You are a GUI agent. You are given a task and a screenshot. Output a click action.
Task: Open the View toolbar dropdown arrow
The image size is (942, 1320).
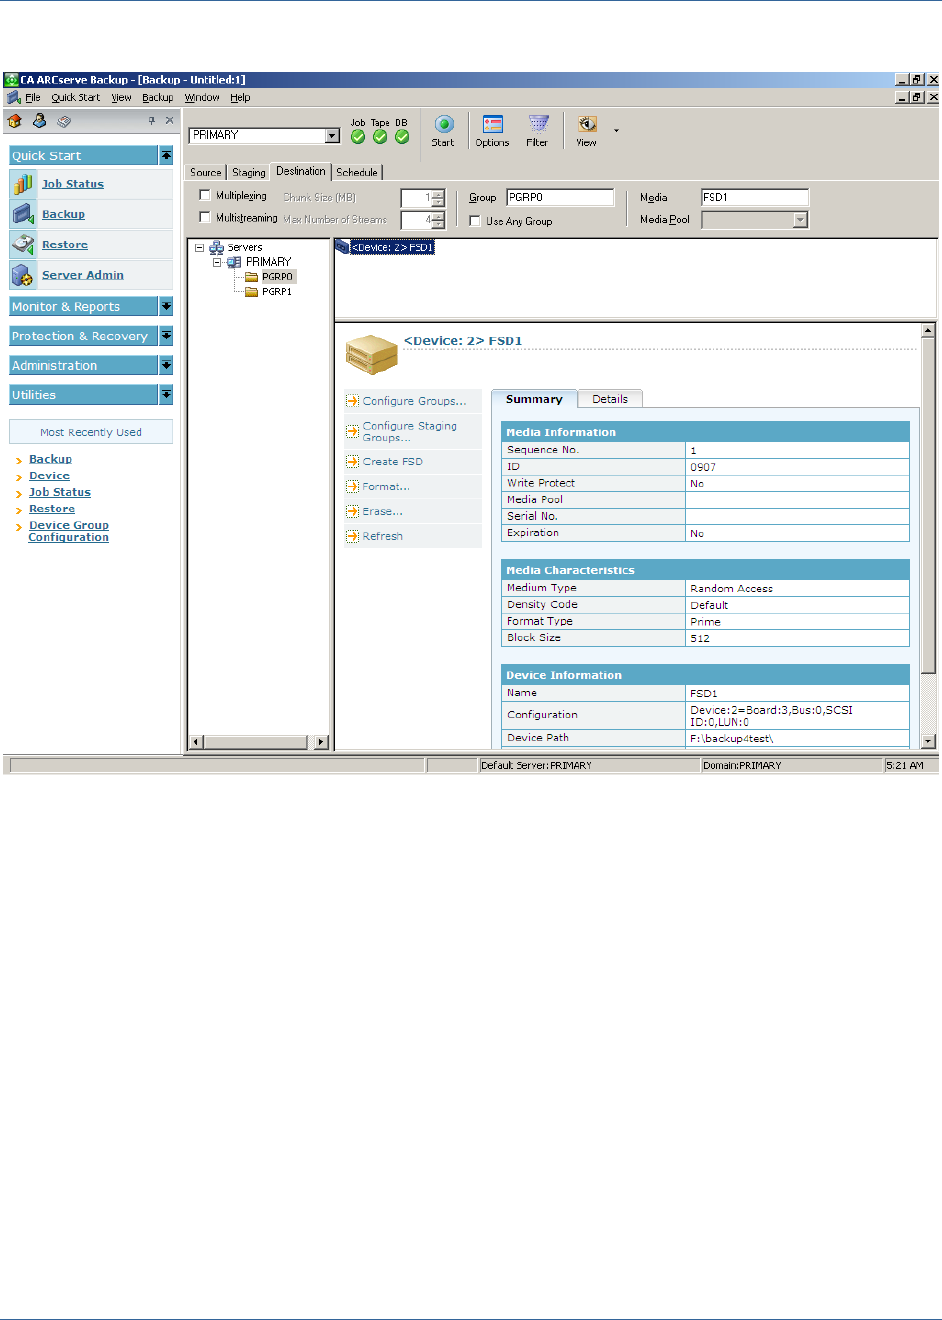(616, 130)
